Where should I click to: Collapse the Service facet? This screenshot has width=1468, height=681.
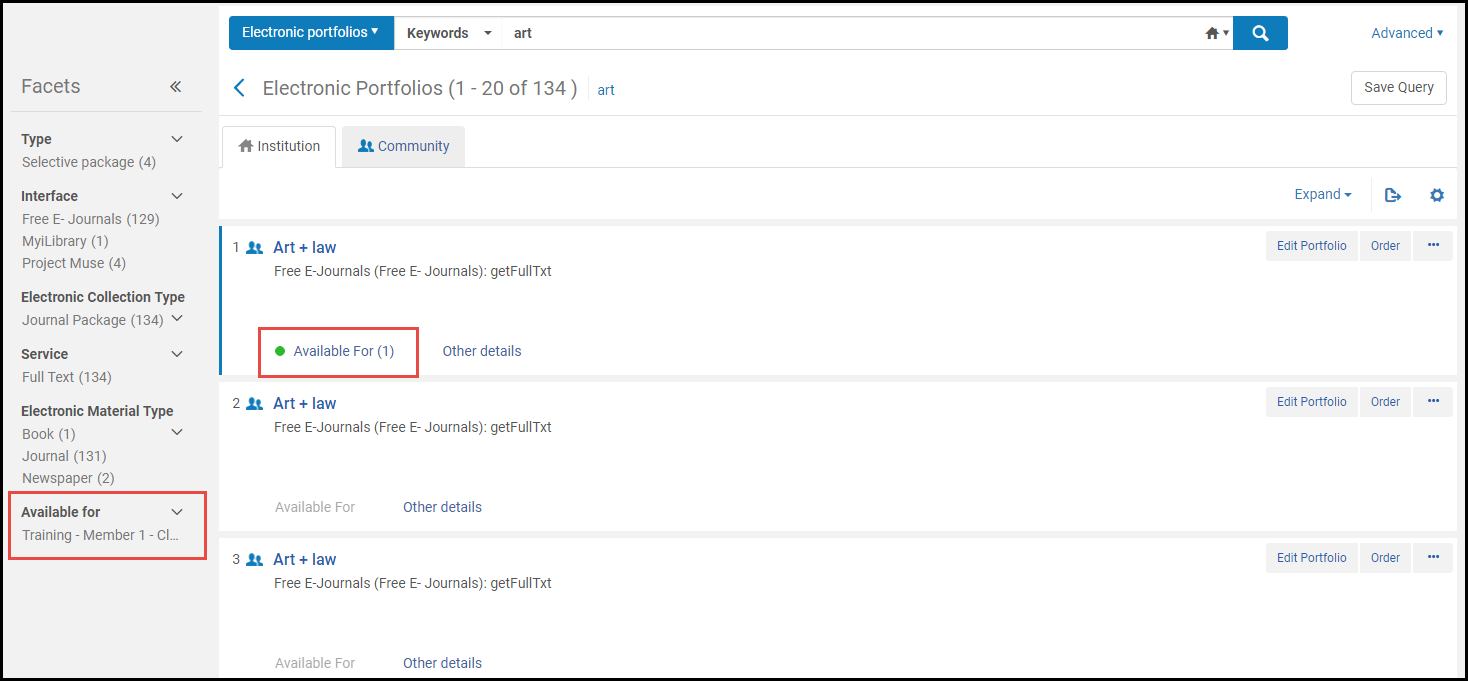coord(177,354)
